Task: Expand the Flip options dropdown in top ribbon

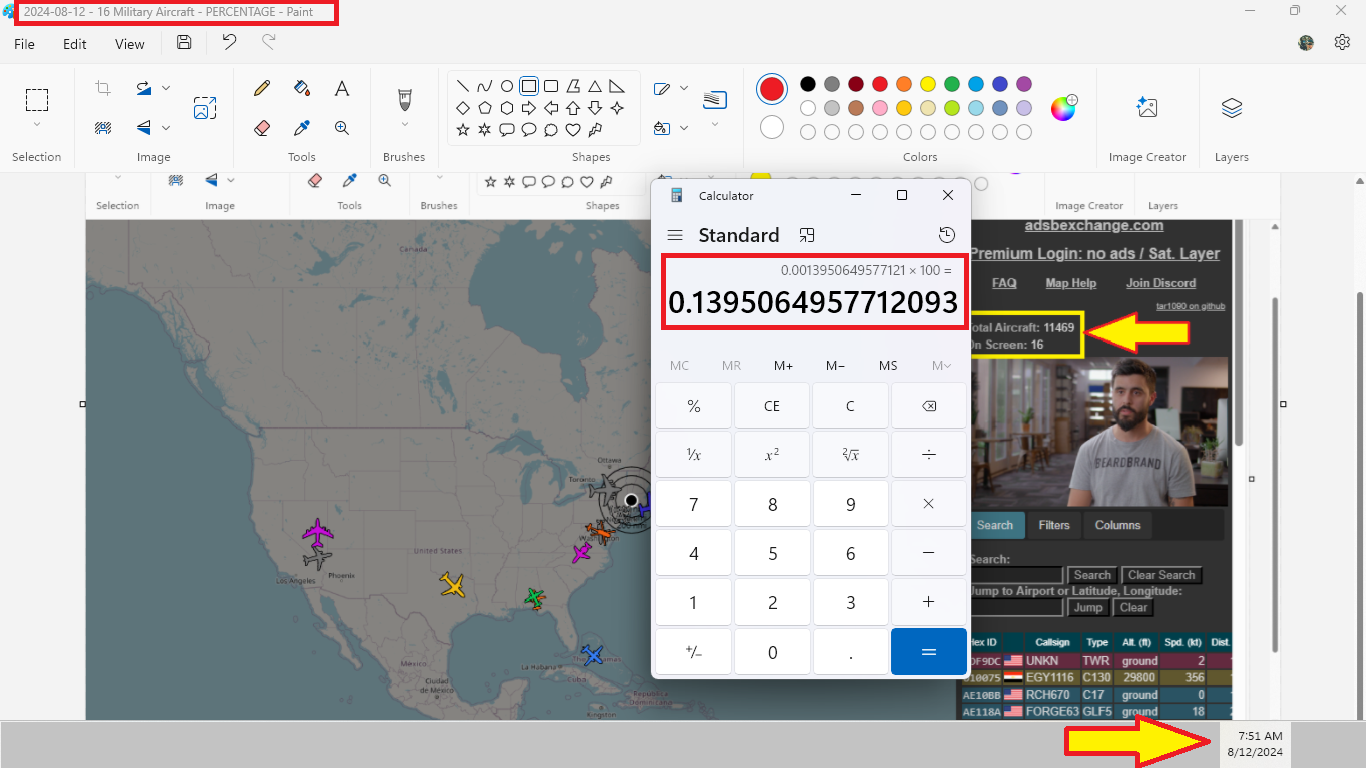Action: tap(166, 127)
